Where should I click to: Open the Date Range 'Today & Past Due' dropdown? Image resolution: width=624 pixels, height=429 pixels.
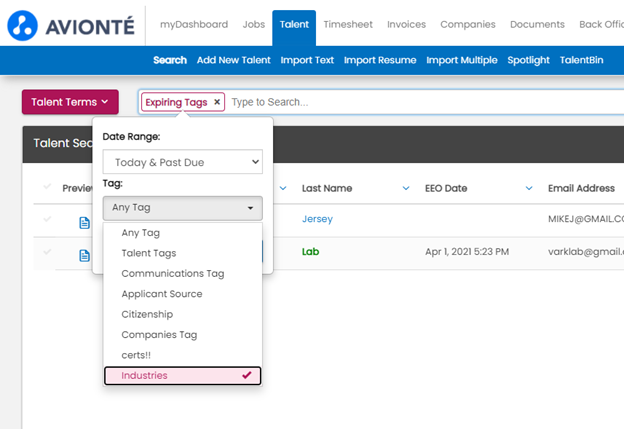tap(182, 161)
